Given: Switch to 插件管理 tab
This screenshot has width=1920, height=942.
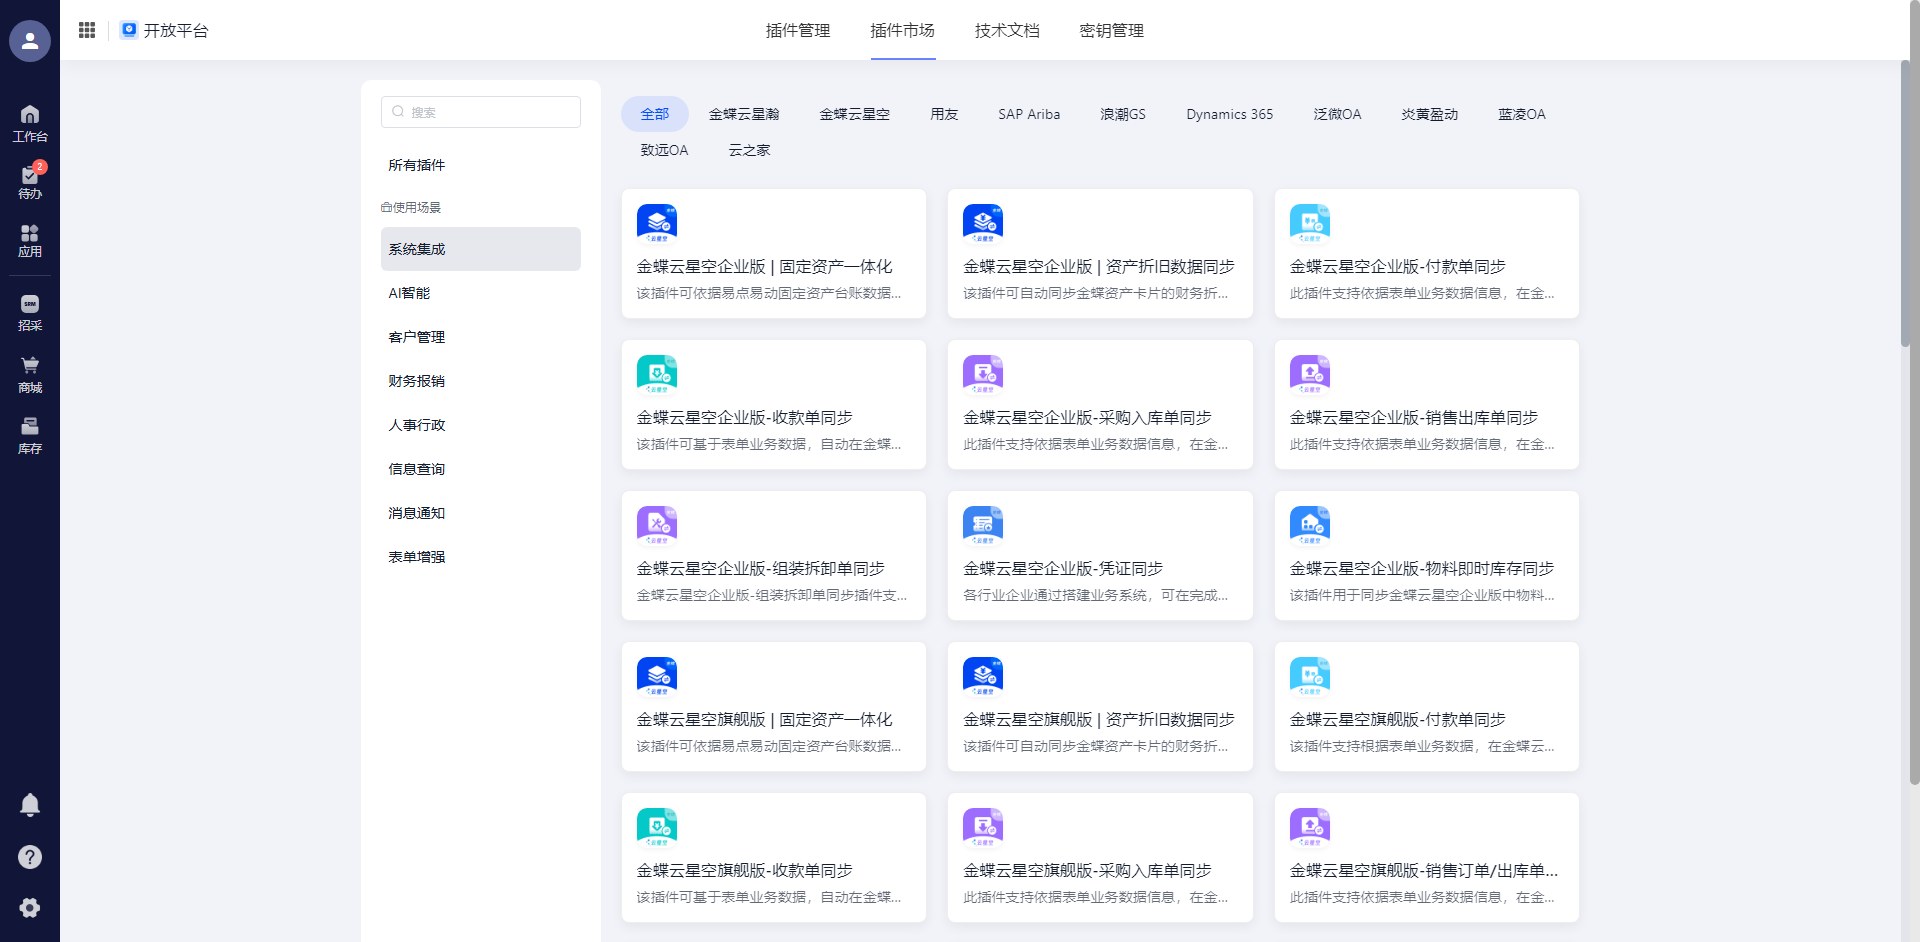Looking at the screenshot, I should click(x=798, y=30).
